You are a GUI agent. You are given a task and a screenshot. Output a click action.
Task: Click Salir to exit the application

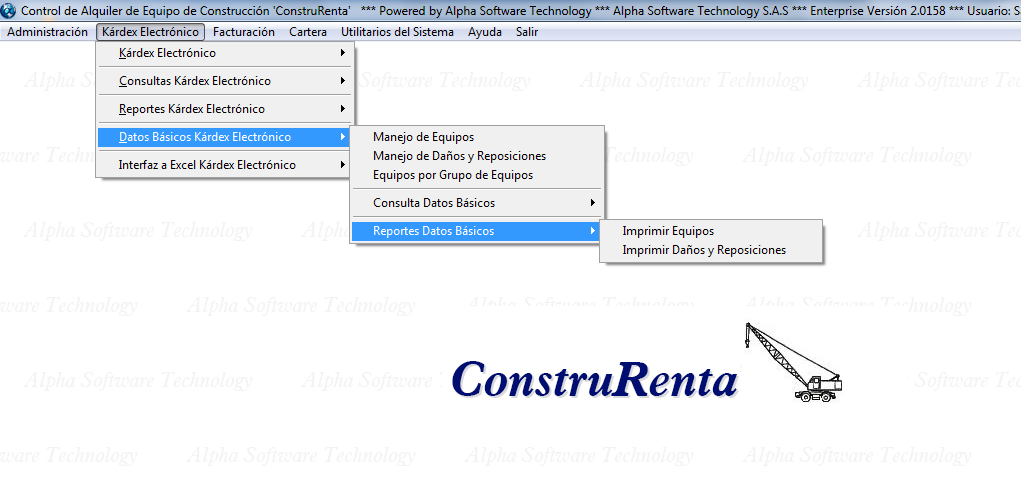[x=527, y=32]
